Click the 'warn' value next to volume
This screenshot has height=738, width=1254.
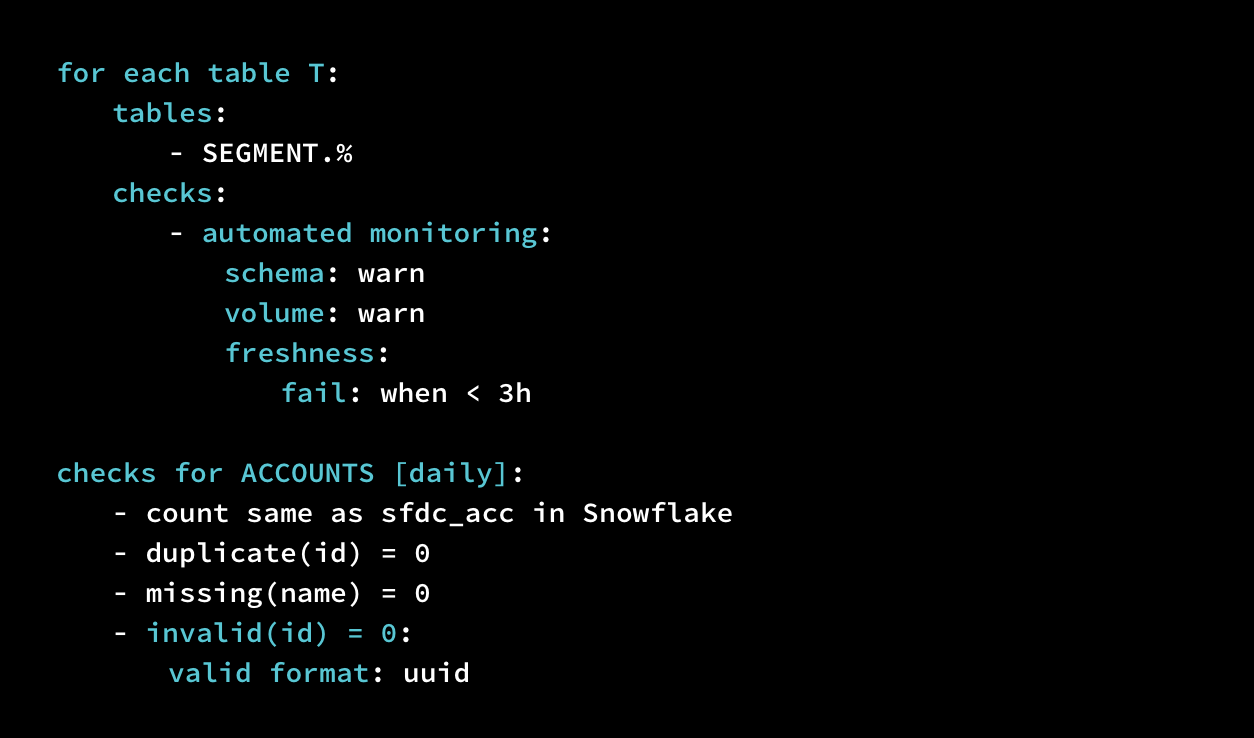click(x=391, y=313)
